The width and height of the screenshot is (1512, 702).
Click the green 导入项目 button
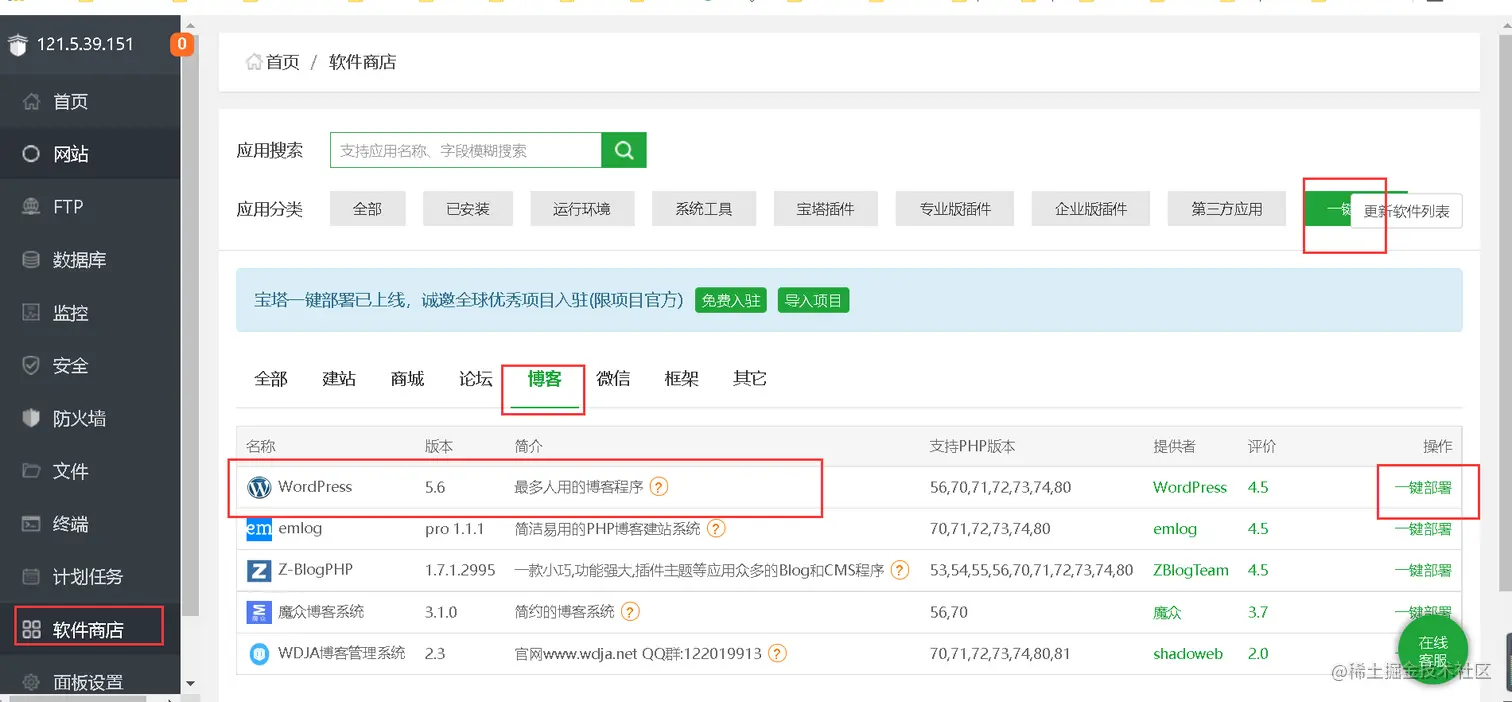pyautogui.click(x=813, y=300)
